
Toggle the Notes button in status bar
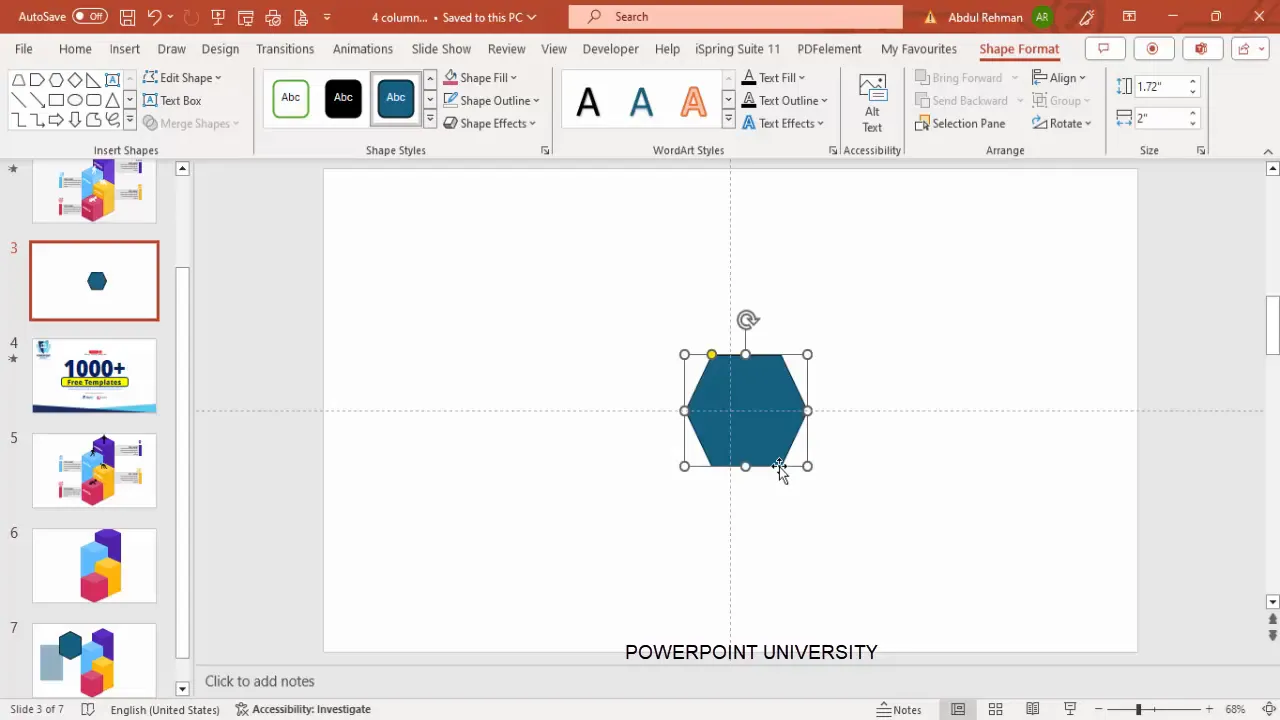click(899, 709)
